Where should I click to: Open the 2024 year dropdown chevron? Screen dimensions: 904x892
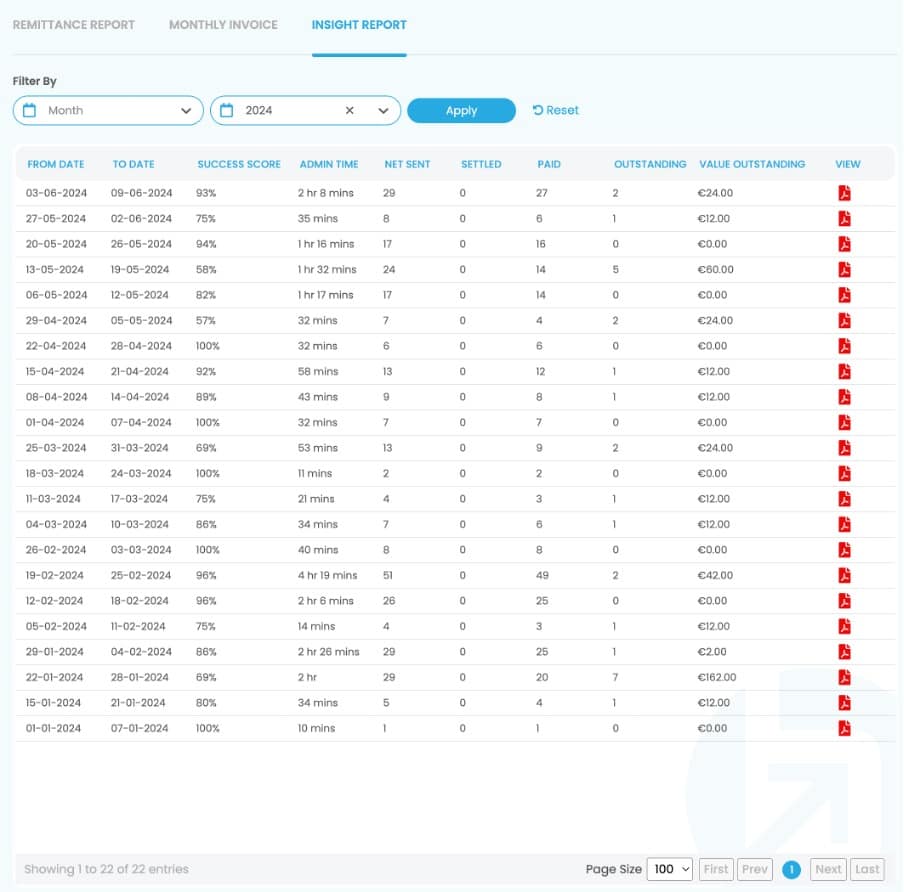383,111
